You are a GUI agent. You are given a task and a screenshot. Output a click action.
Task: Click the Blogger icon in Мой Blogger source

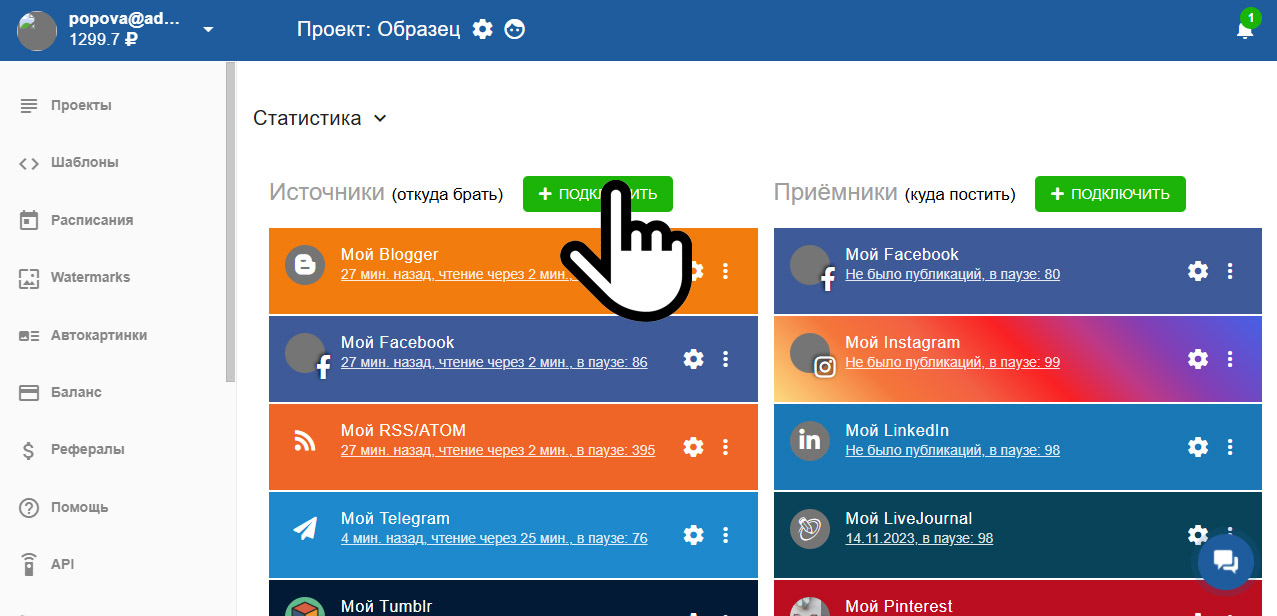click(305, 265)
